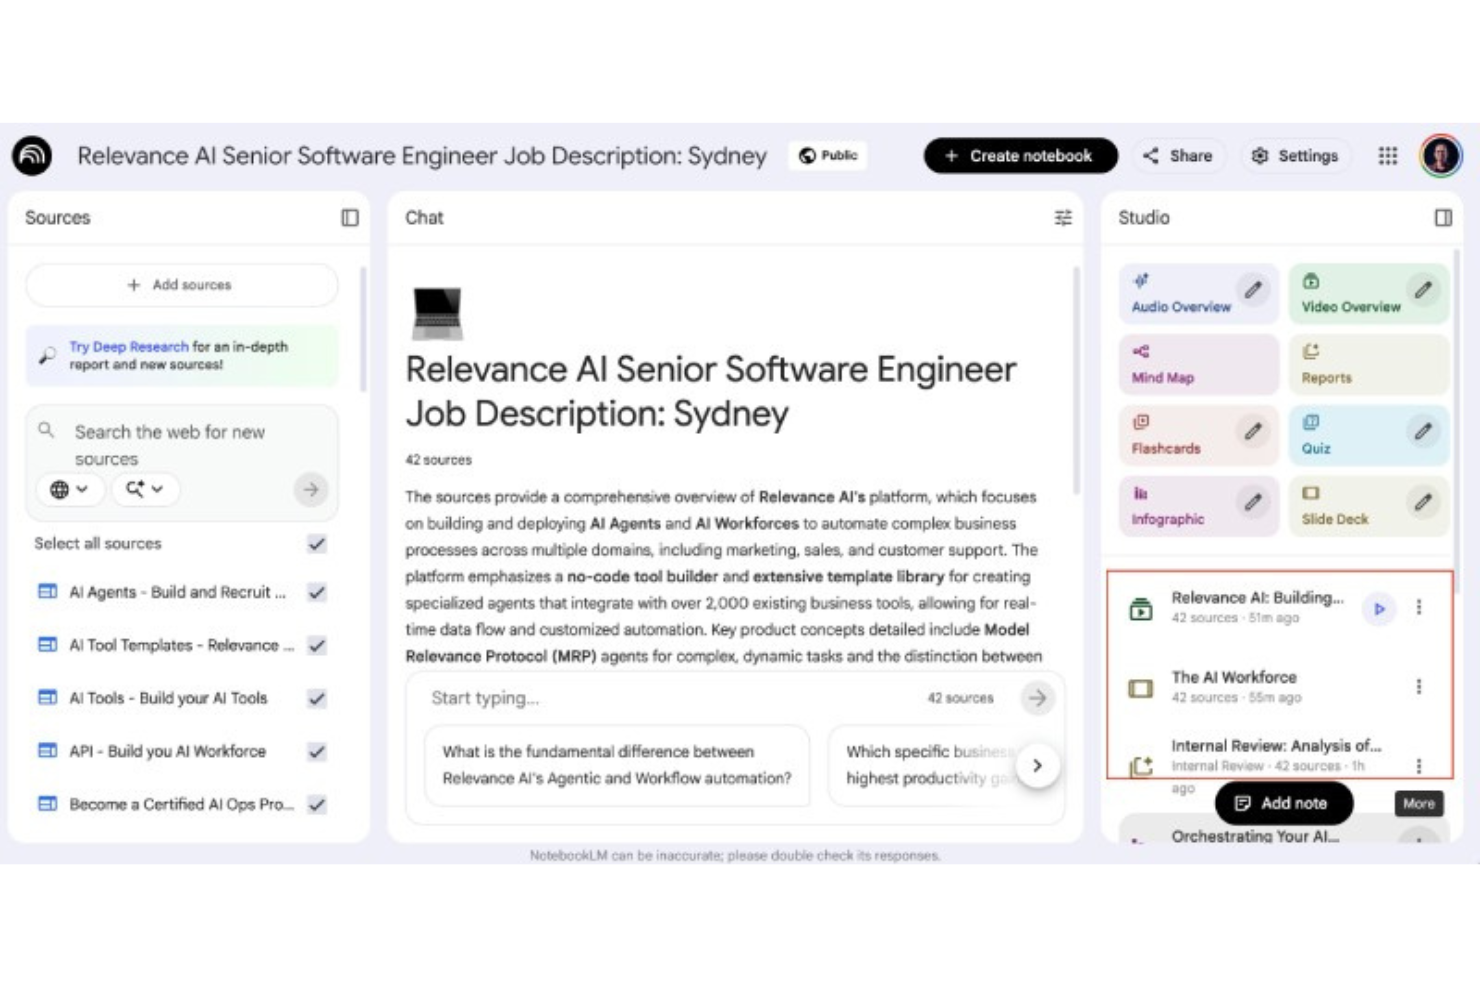Screen dimensions: 1480x987
Task: Open the three-dot menu for The AI Workforce
Action: coord(1419,686)
